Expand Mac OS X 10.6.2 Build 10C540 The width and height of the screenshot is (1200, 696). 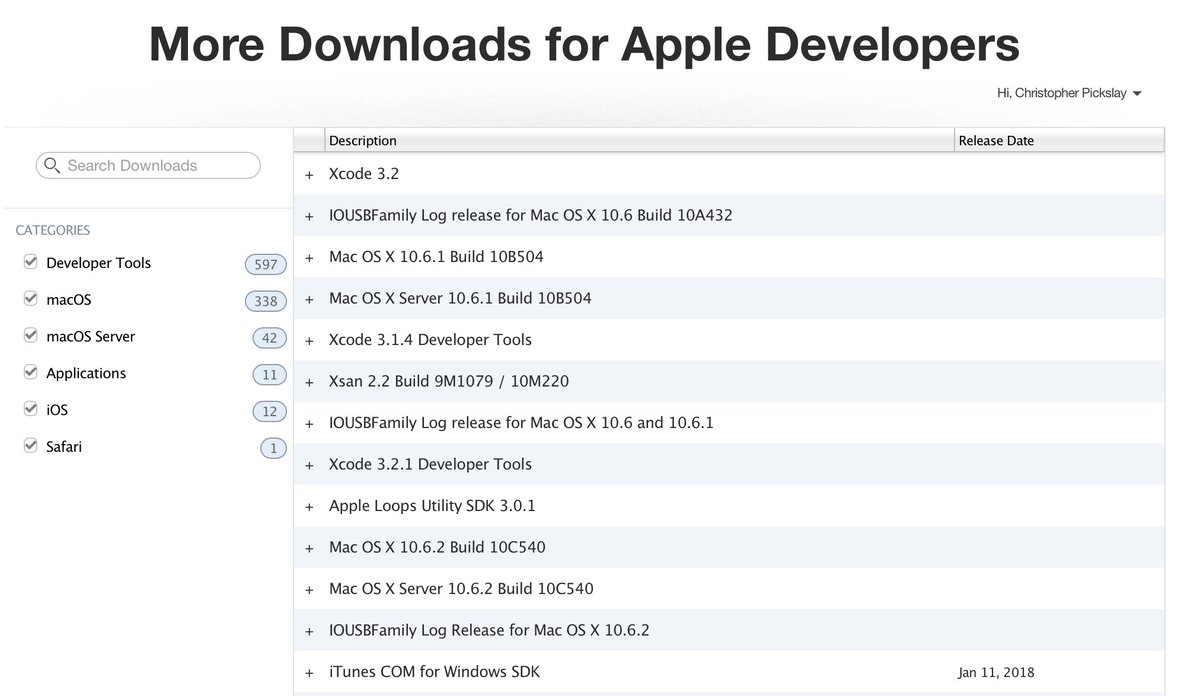pos(309,548)
